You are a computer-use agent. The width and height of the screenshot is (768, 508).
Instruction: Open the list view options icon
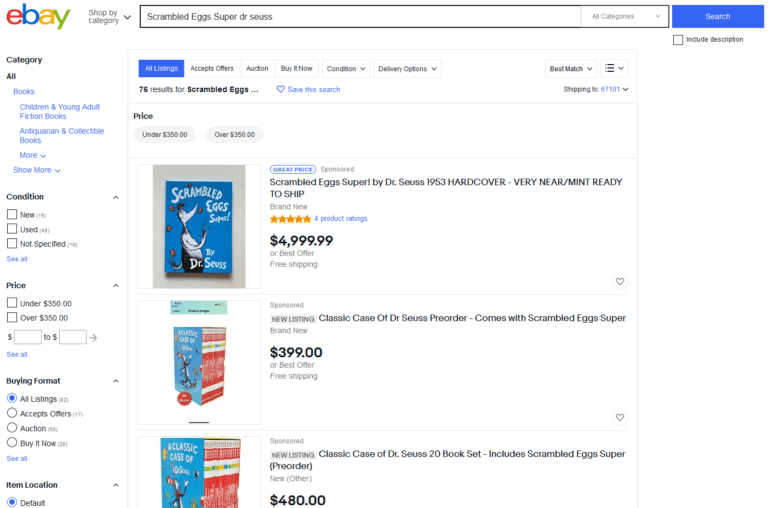[614, 68]
